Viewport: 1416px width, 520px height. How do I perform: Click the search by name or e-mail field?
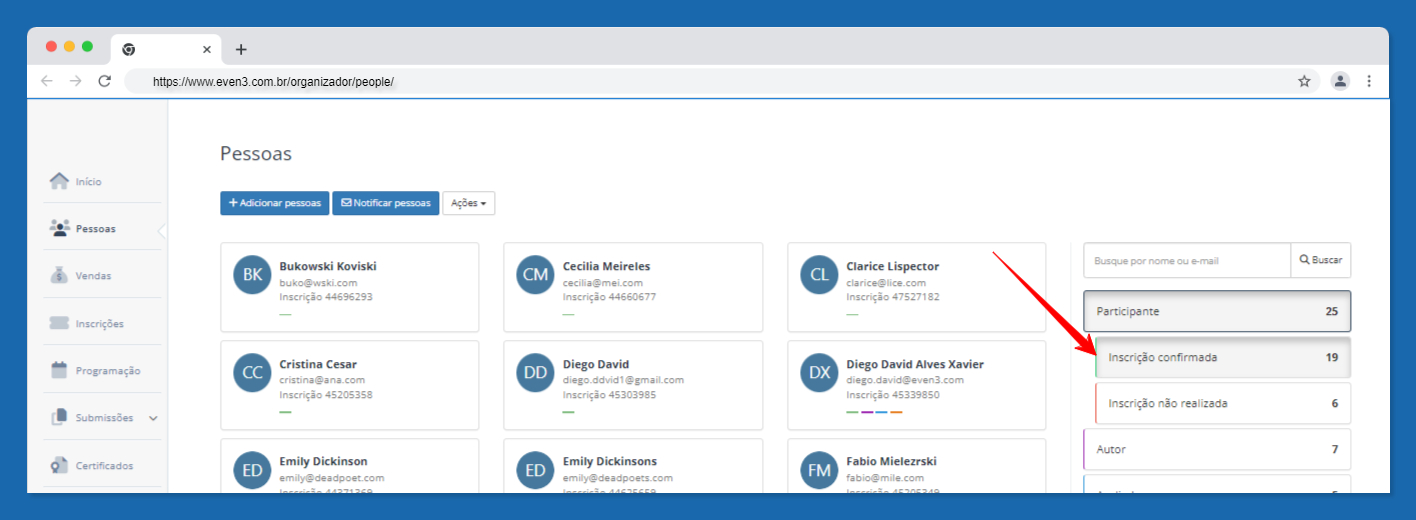point(1187,260)
